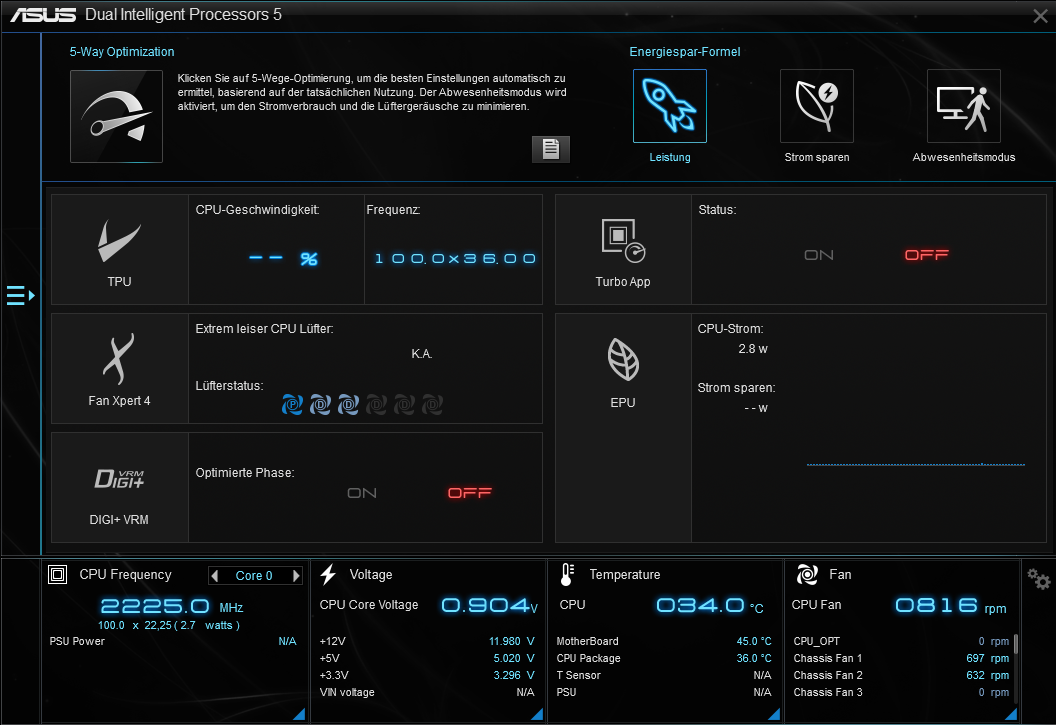
Task: Click the CPU Core Voltage 0.904 readout
Action: click(x=489, y=605)
